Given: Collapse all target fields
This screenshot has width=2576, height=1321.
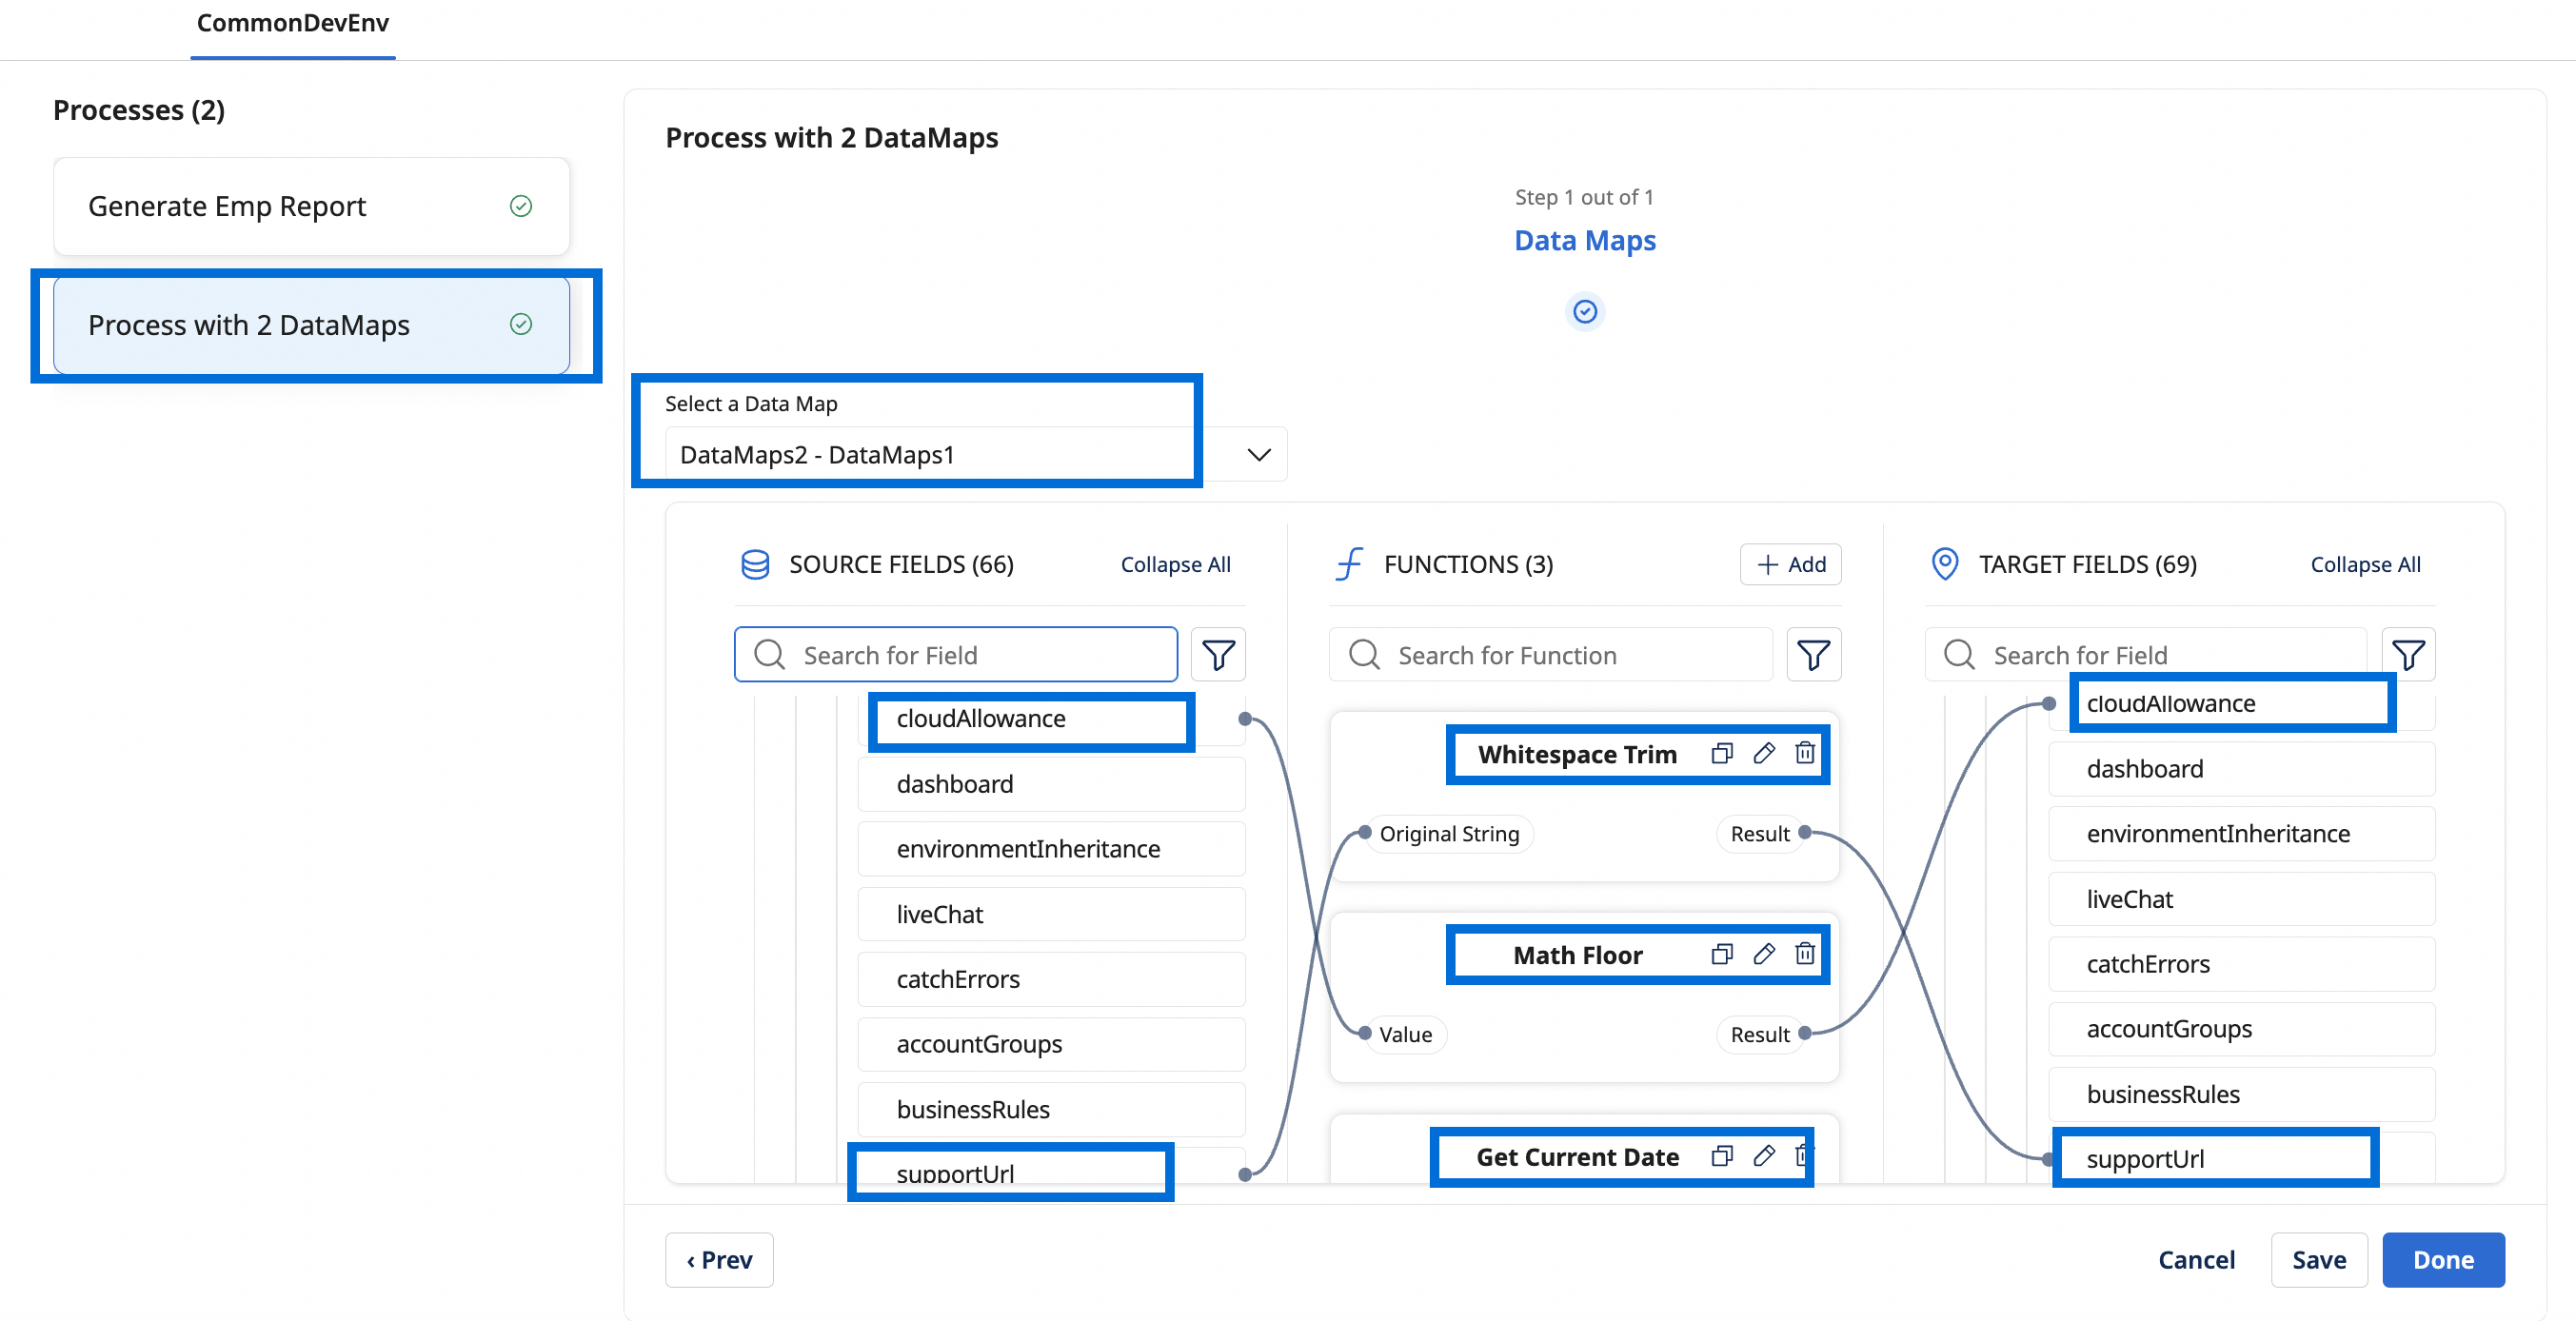Looking at the screenshot, I should (x=2364, y=564).
